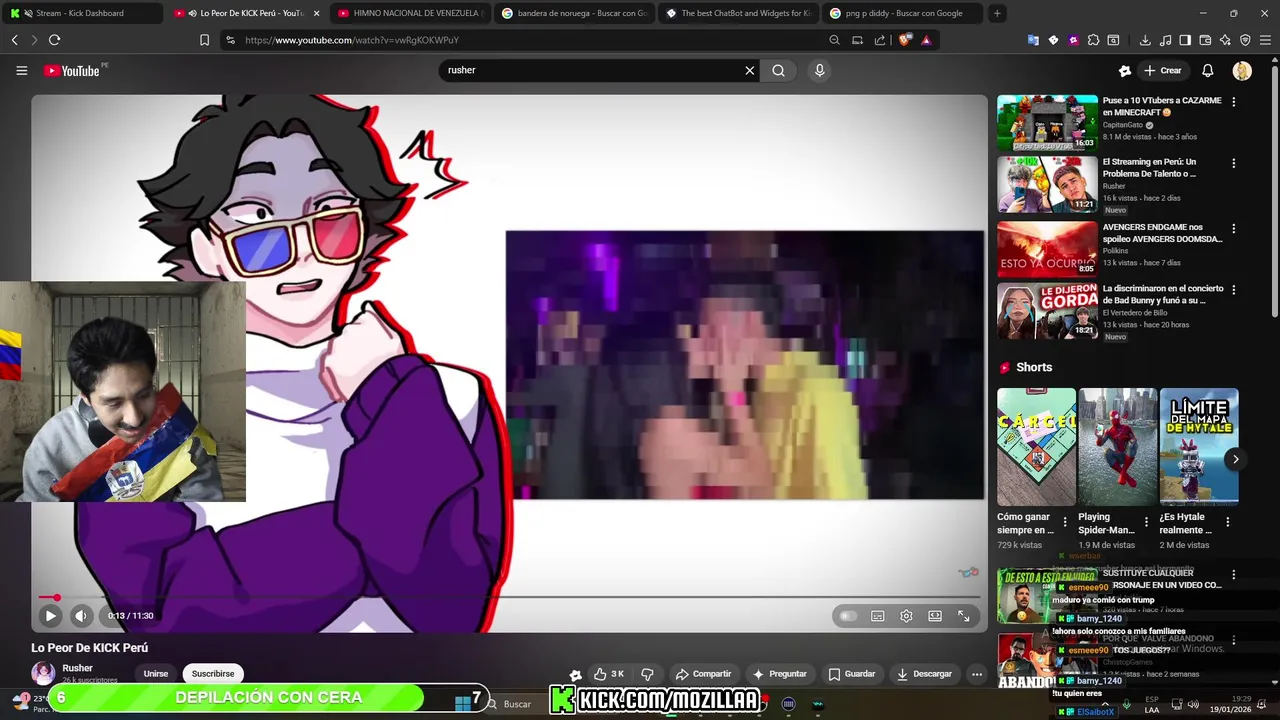Click the Preguntar button
This screenshot has height=720, width=1280.
tap(780, 674)
